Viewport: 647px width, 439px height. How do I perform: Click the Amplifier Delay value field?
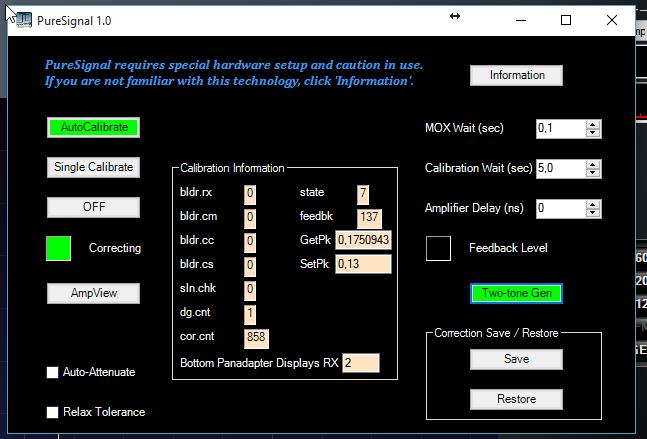coord(561,208)
